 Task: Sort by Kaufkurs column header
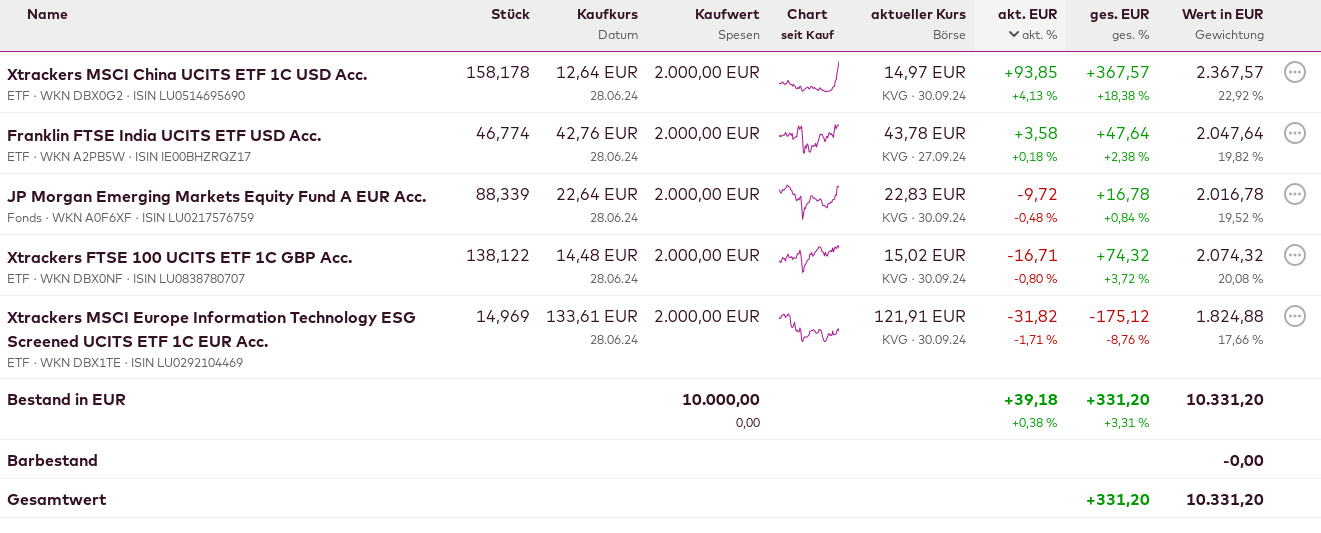[607, 14]
